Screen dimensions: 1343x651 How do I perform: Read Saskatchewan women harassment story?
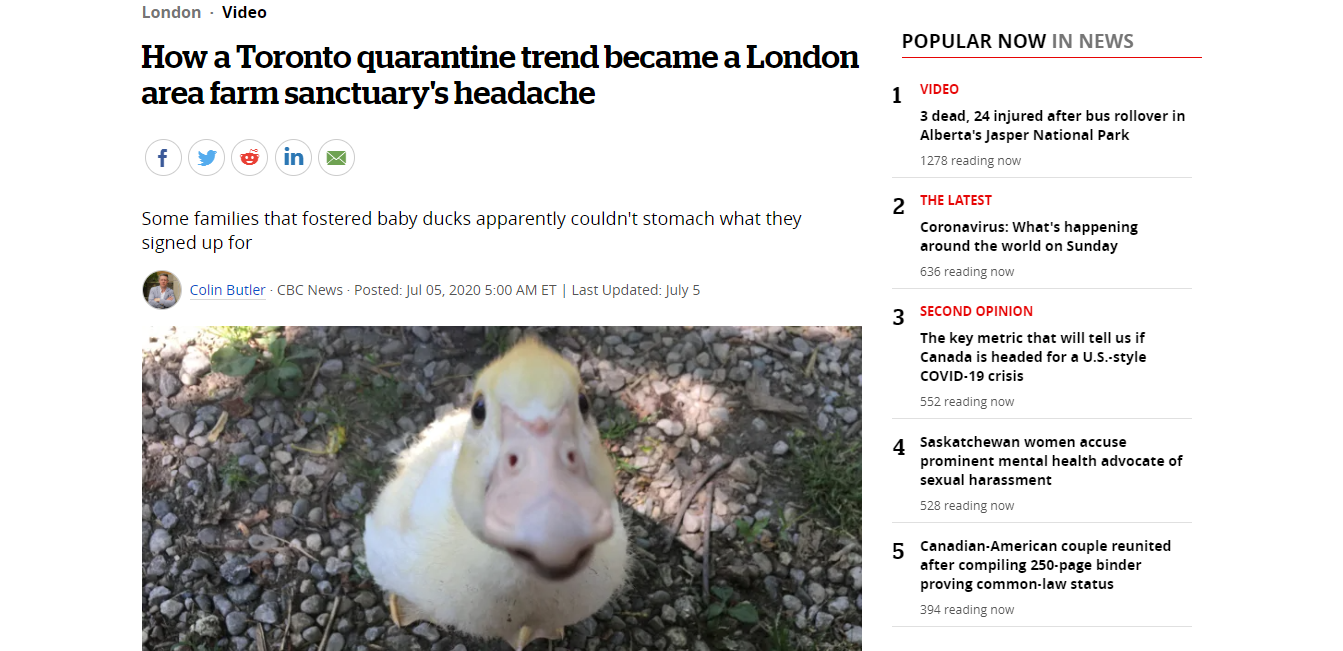[x=1050, y=461]
